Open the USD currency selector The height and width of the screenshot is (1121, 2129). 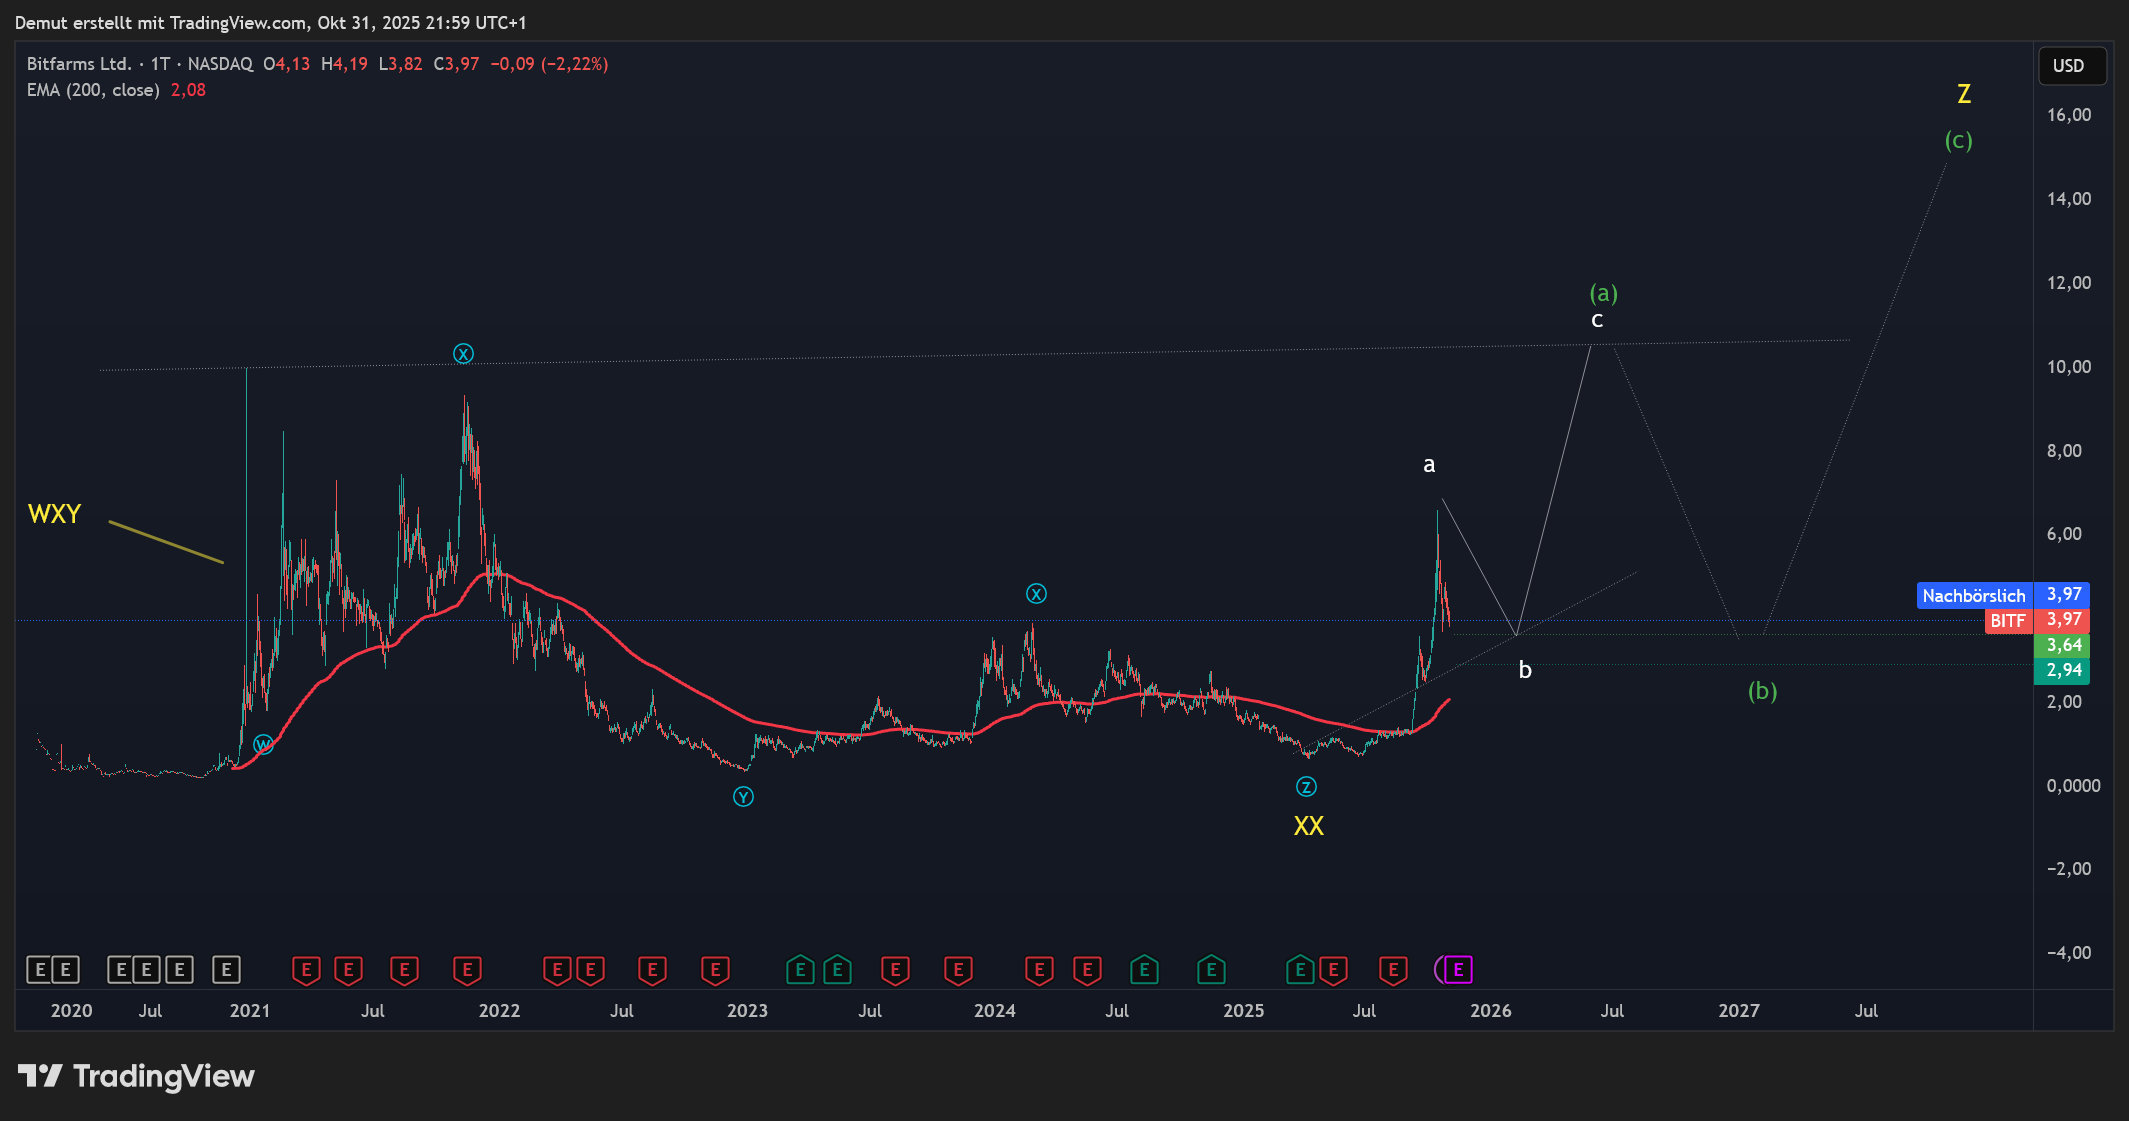pyautogui.click(x=2069, y=66)
